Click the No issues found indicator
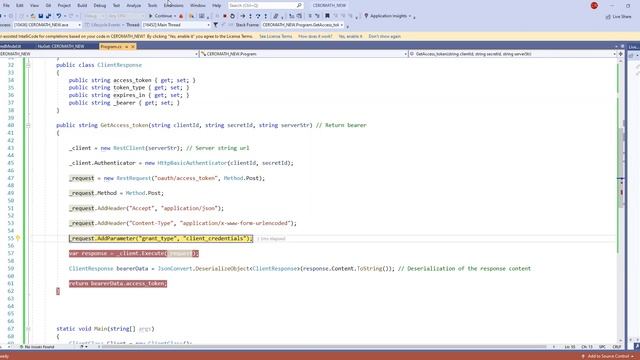This screenshot has width=640, height=360. [x=38, y=347]
